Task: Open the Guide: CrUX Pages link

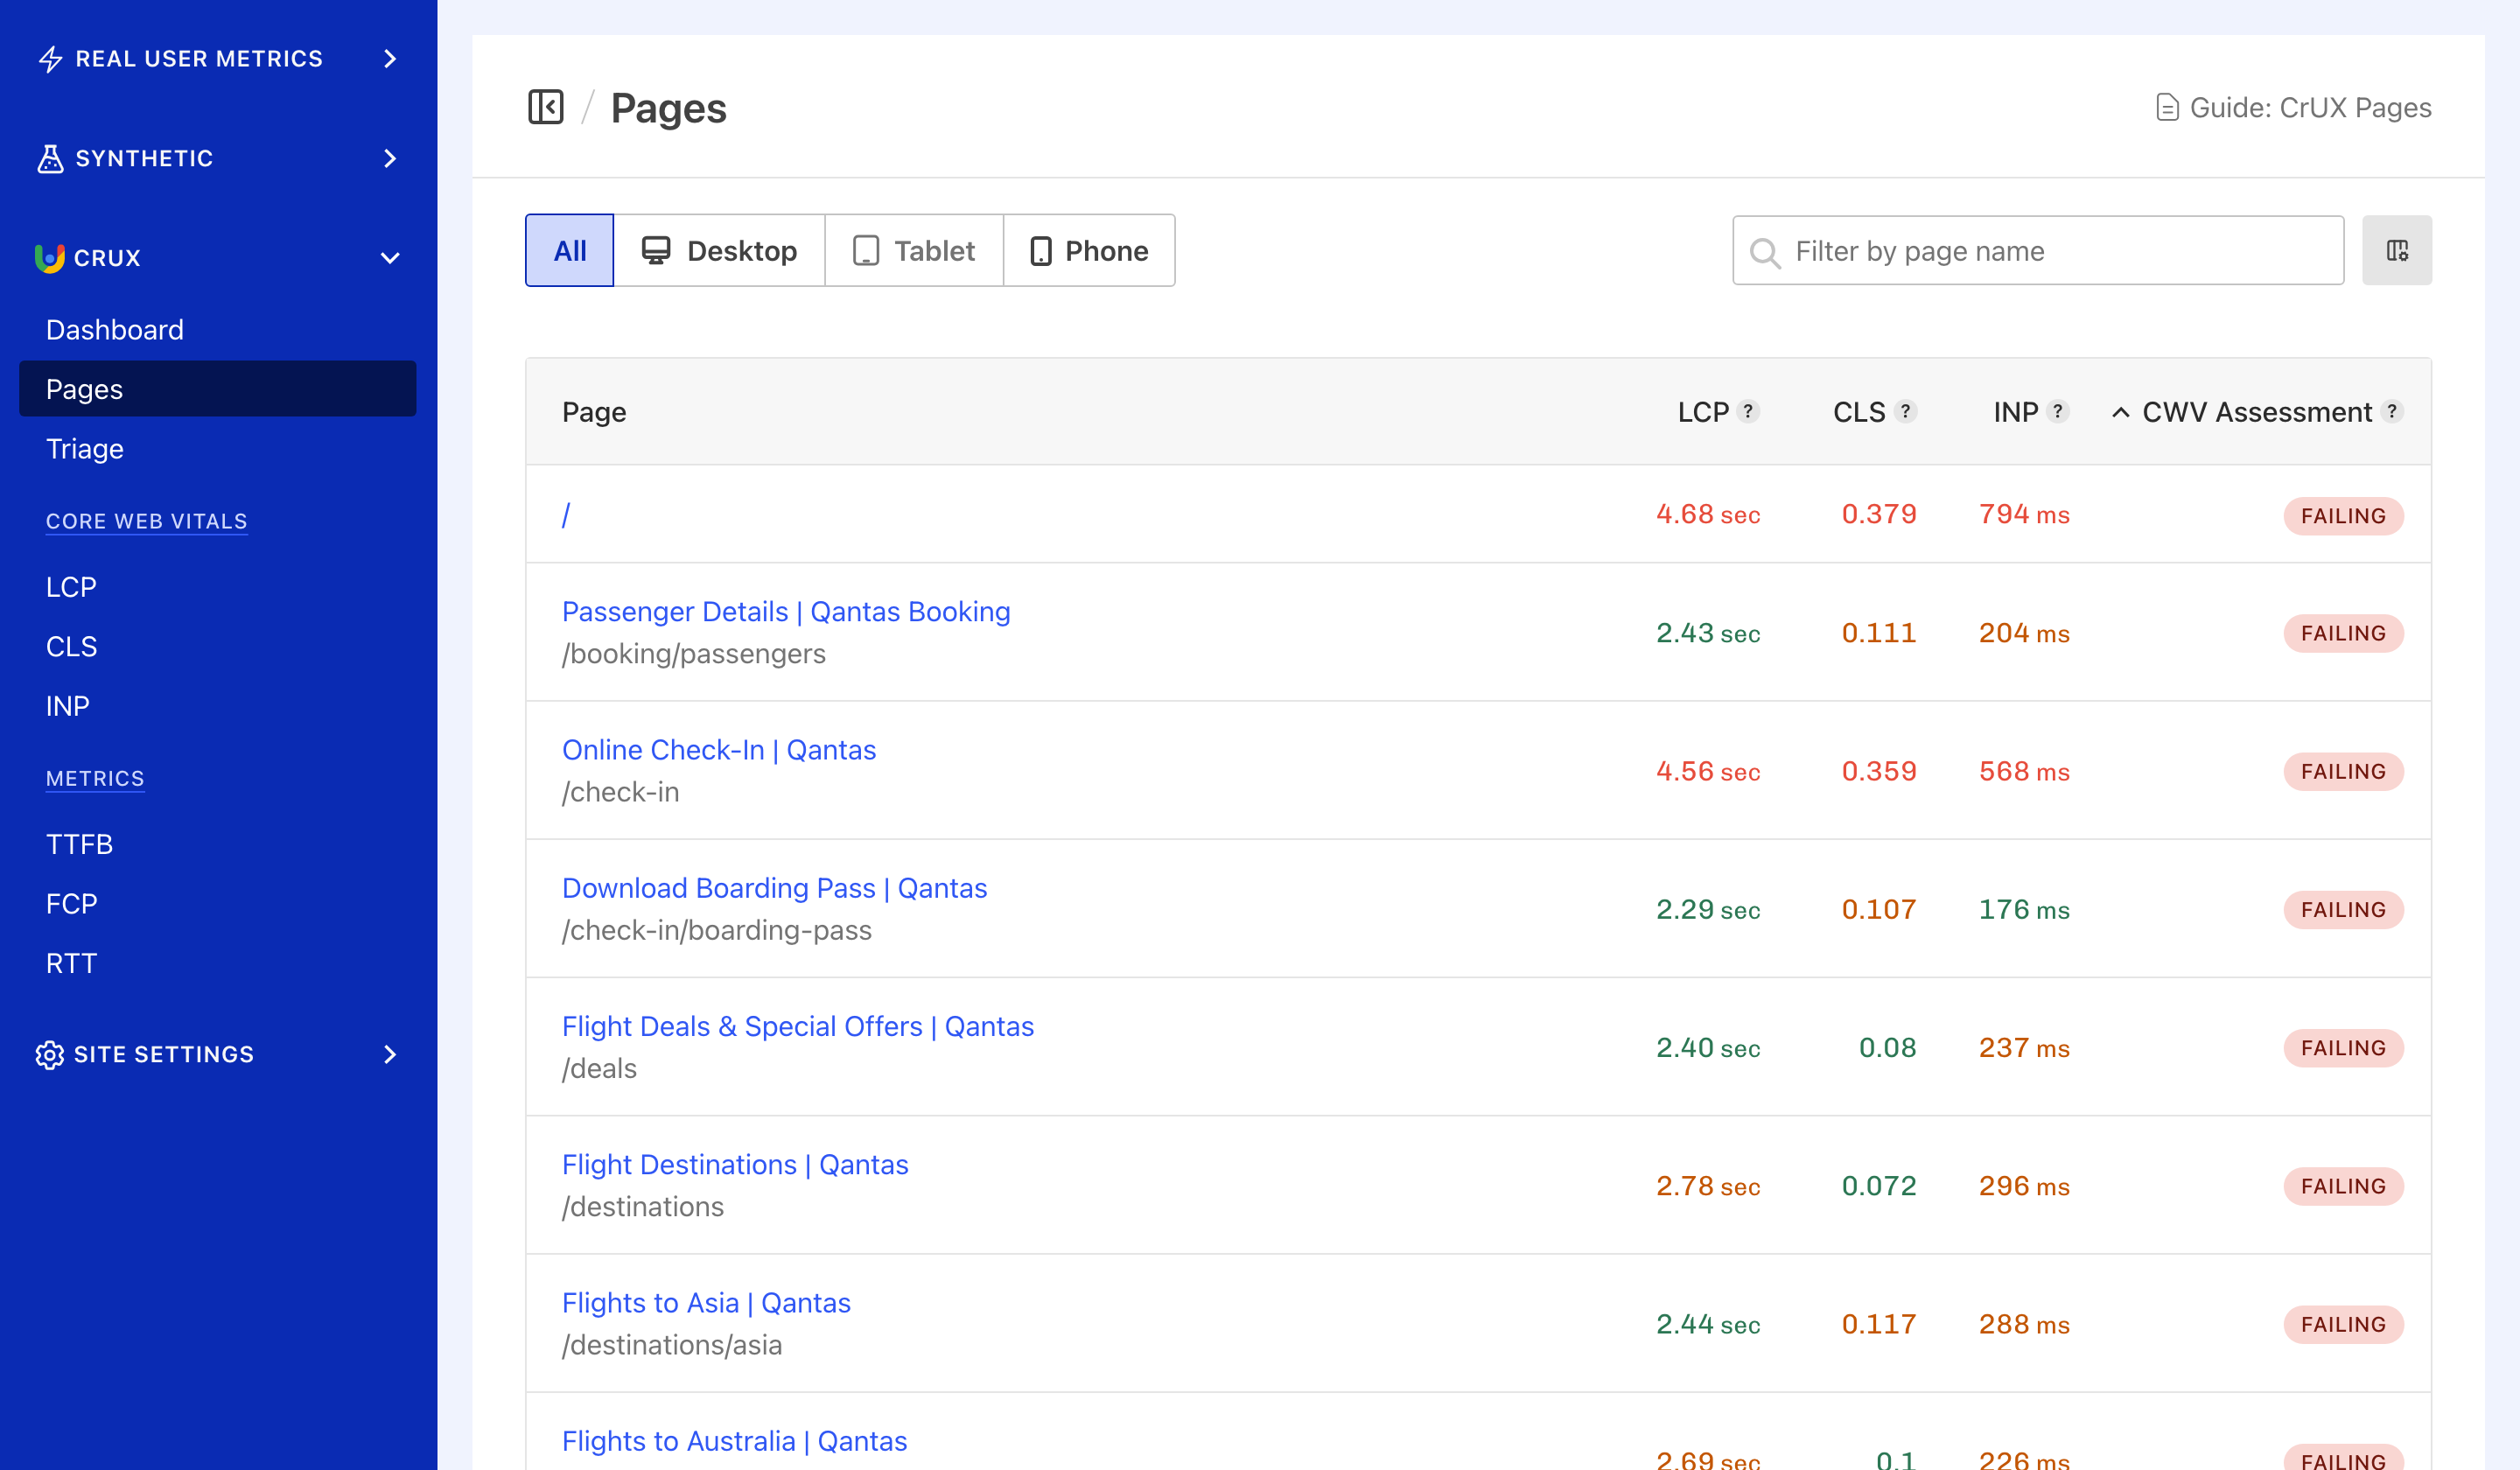Action: [x=2308, y=107]
